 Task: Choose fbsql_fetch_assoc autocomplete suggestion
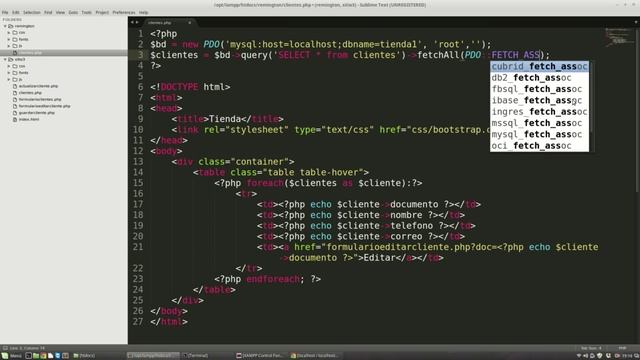coord(539,89)
